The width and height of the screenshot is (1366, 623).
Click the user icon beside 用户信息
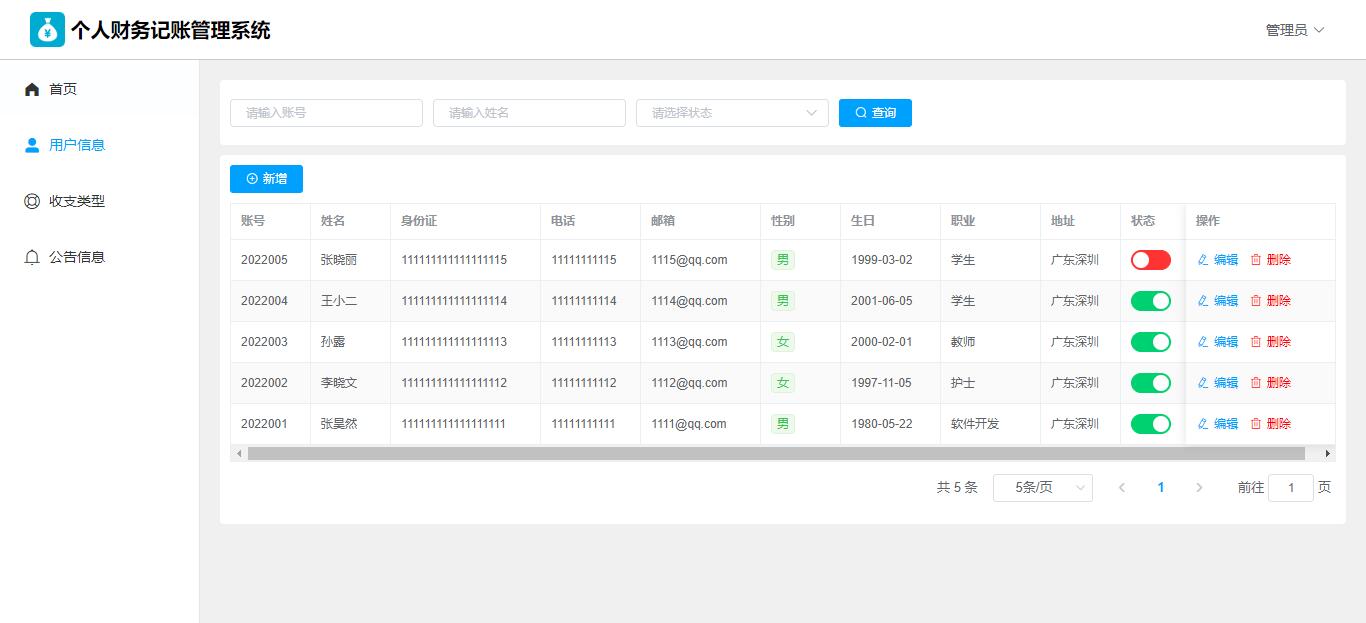coord(32,145)
